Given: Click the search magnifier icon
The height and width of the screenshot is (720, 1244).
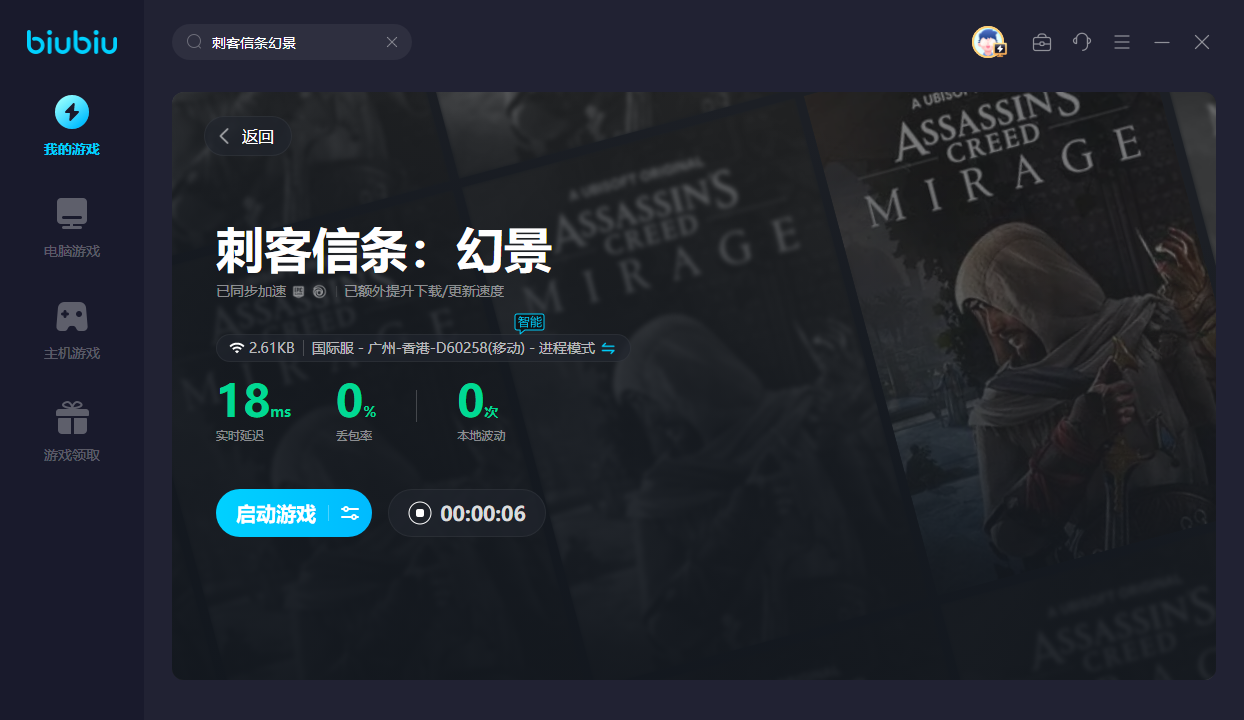Looking at the screenshot, I should (x=195, y=42).
